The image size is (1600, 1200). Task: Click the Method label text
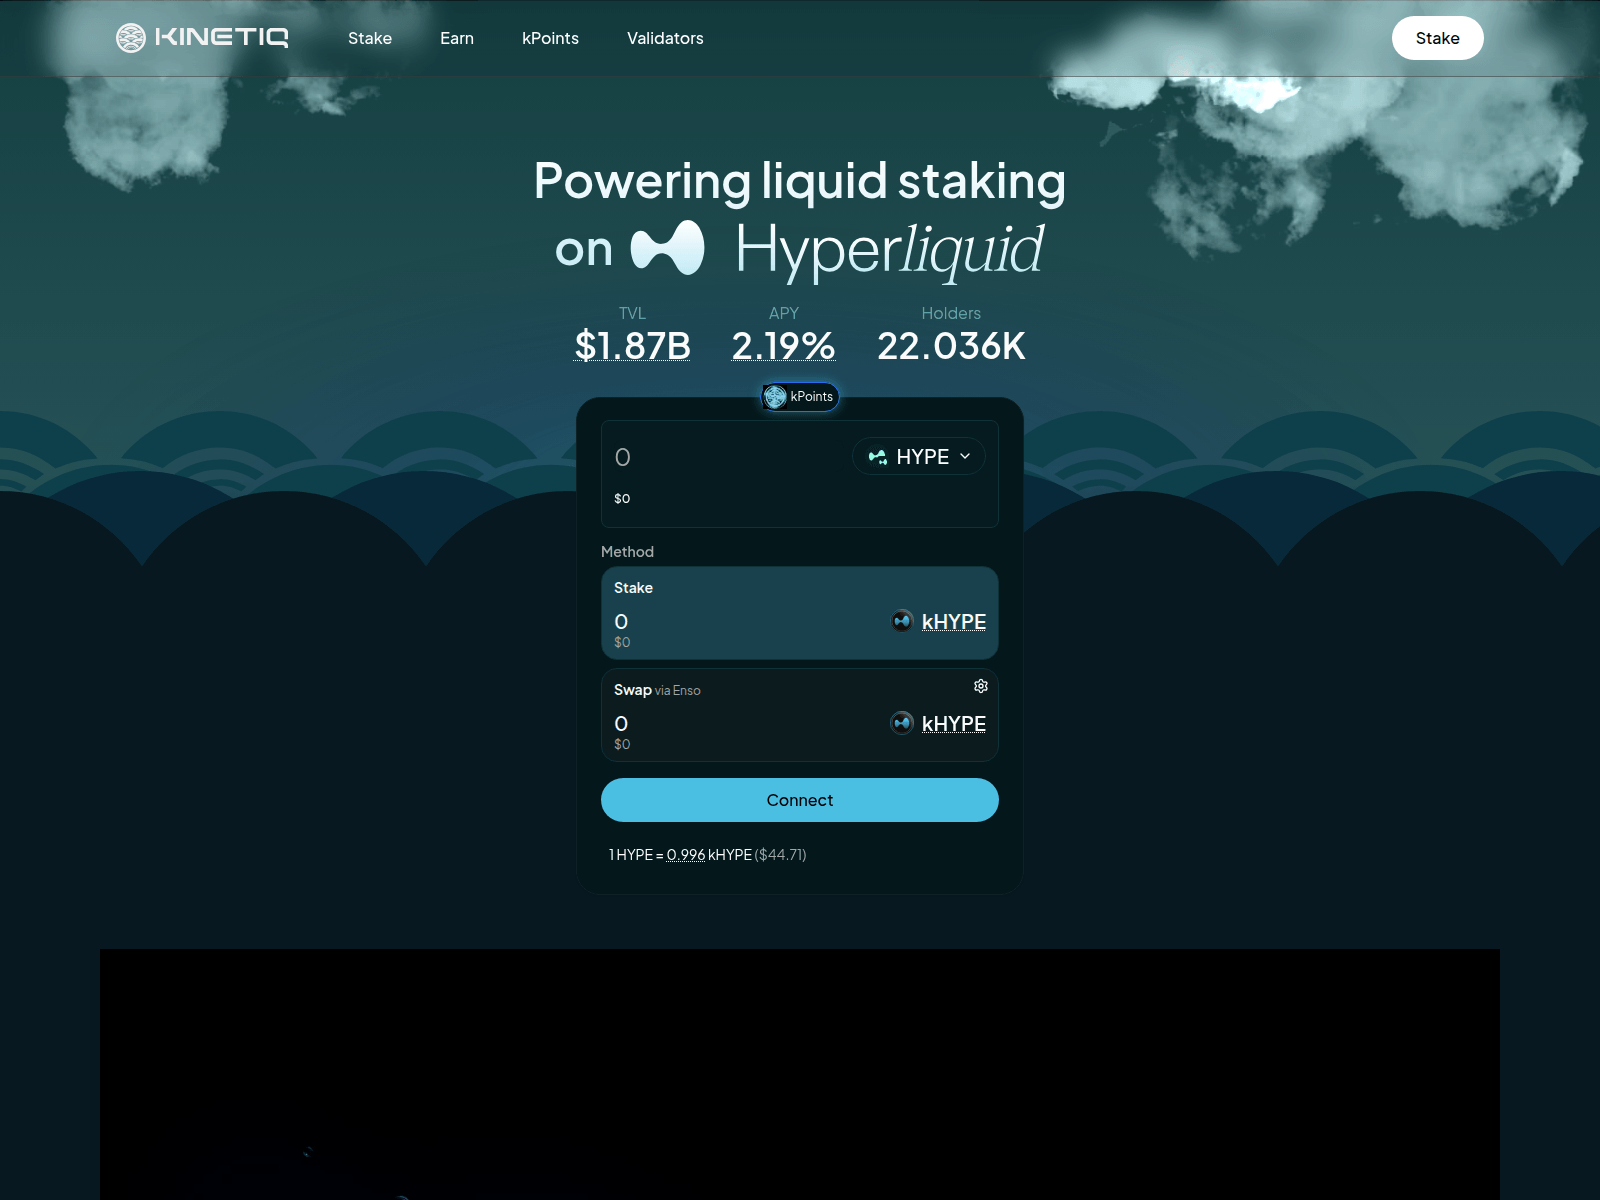tap(627, 552)
